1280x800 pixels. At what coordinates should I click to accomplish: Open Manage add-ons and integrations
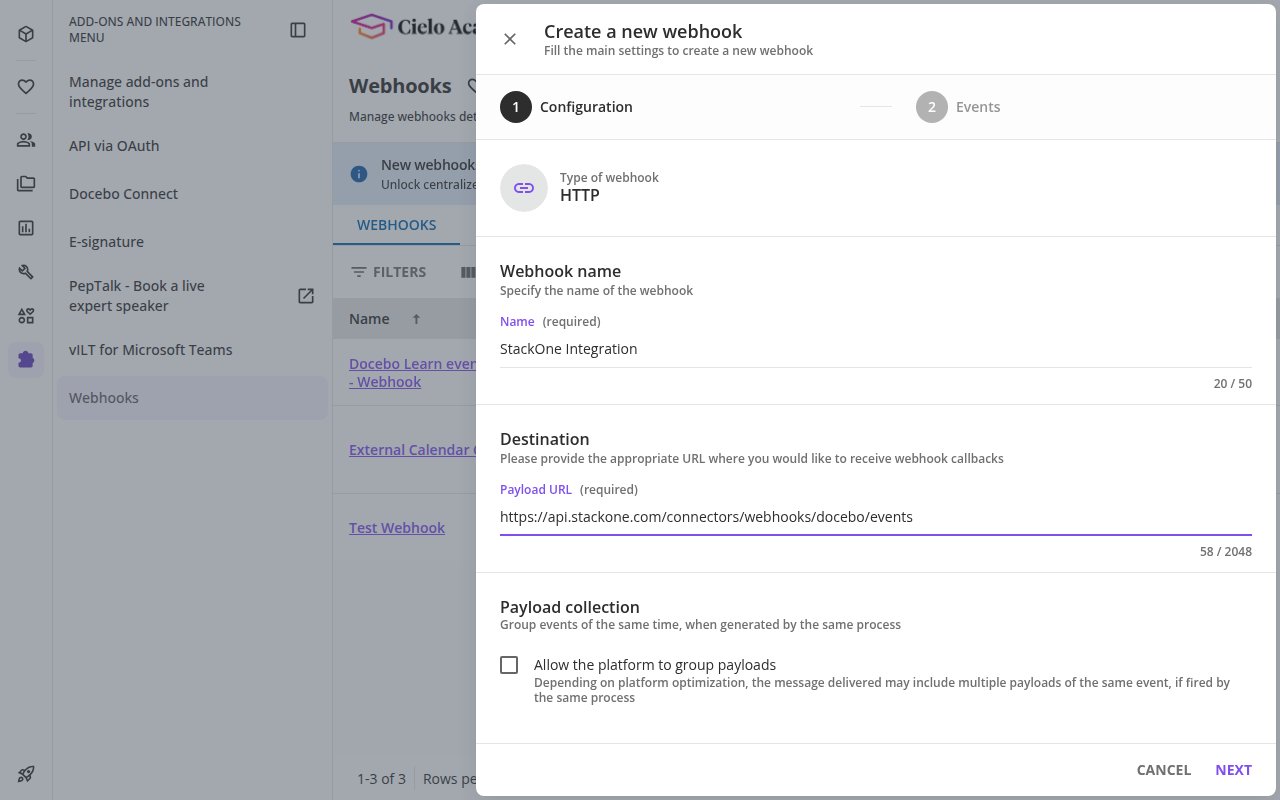click(192, 92)
